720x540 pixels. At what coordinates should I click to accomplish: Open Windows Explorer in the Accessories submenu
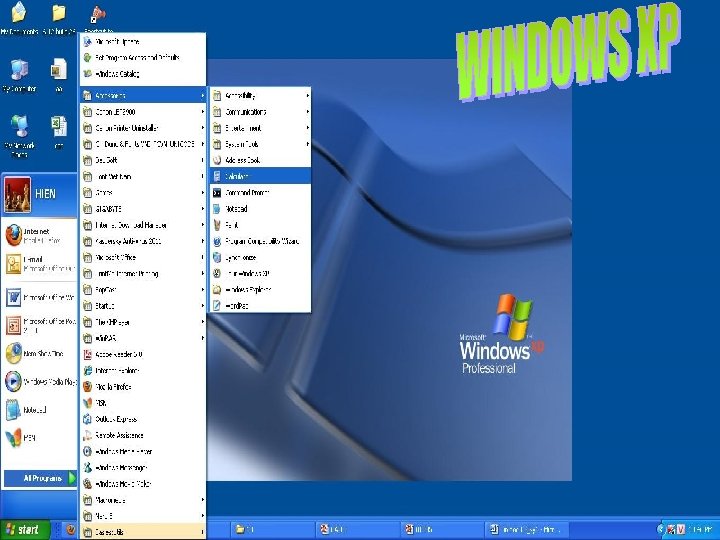click(x=260, y=290)
